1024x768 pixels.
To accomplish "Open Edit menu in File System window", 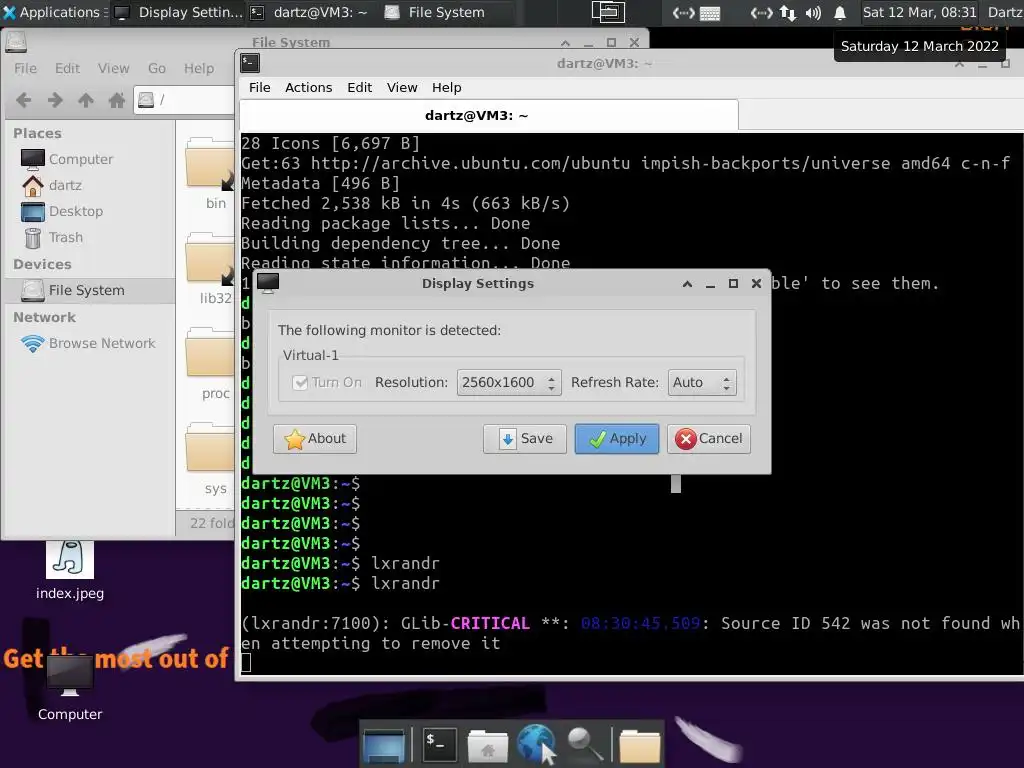I will pyautogui.click(x=67, y=68).
